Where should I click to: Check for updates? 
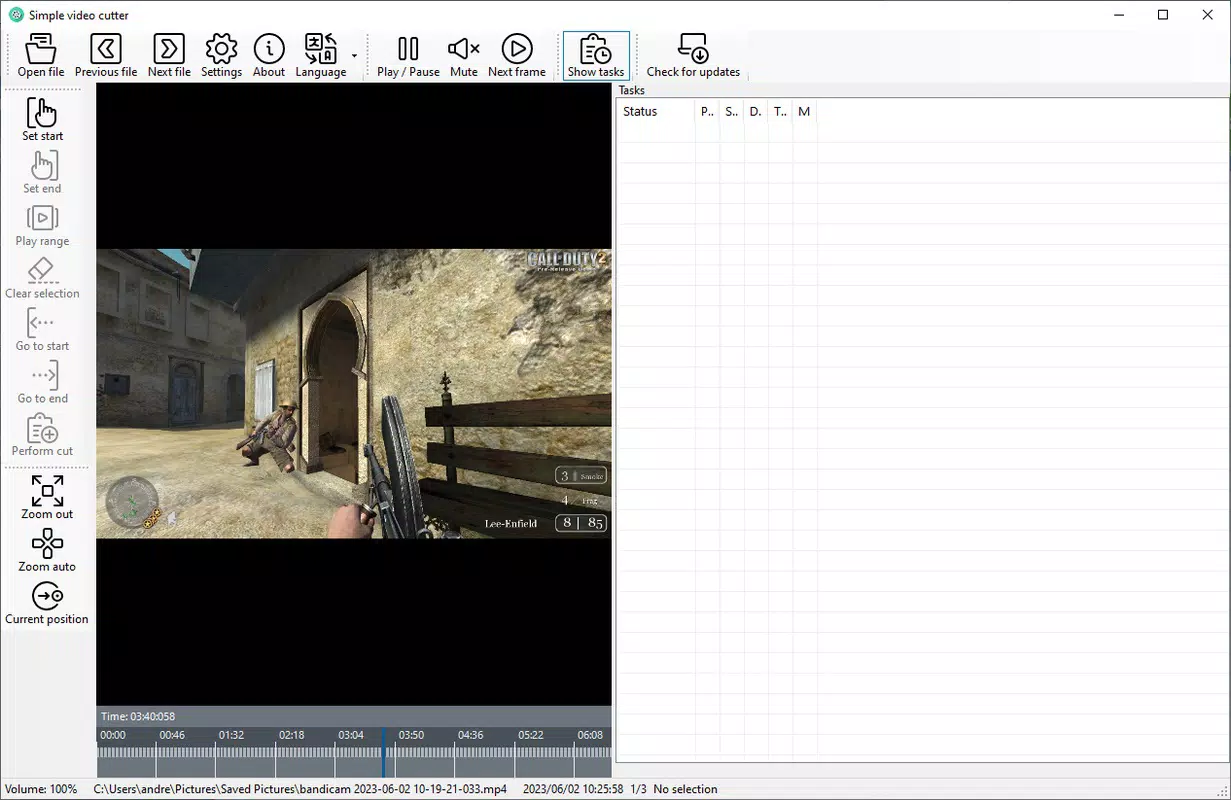pos(693,56)
